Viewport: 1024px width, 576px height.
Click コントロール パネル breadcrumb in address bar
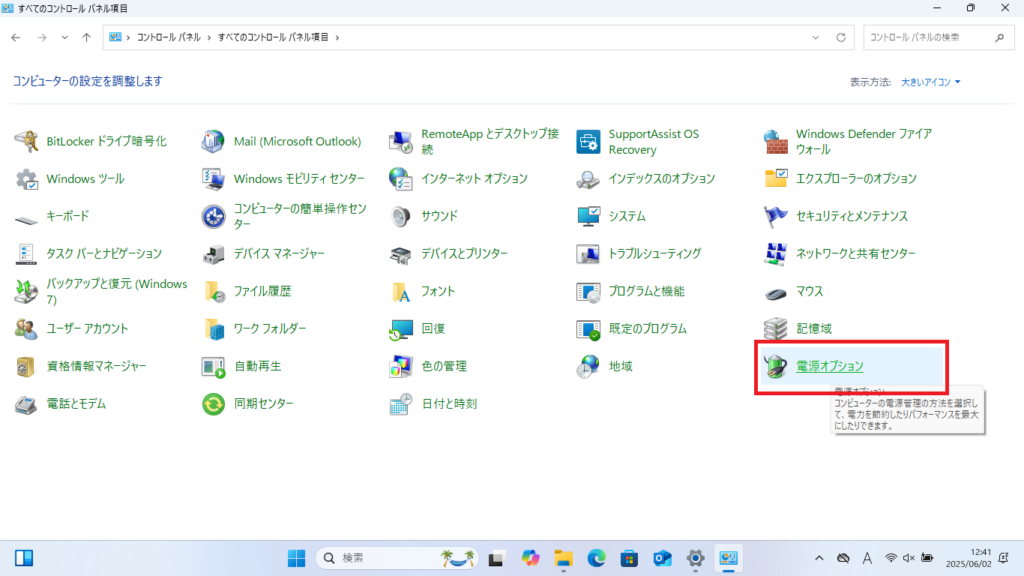[168, 38]
